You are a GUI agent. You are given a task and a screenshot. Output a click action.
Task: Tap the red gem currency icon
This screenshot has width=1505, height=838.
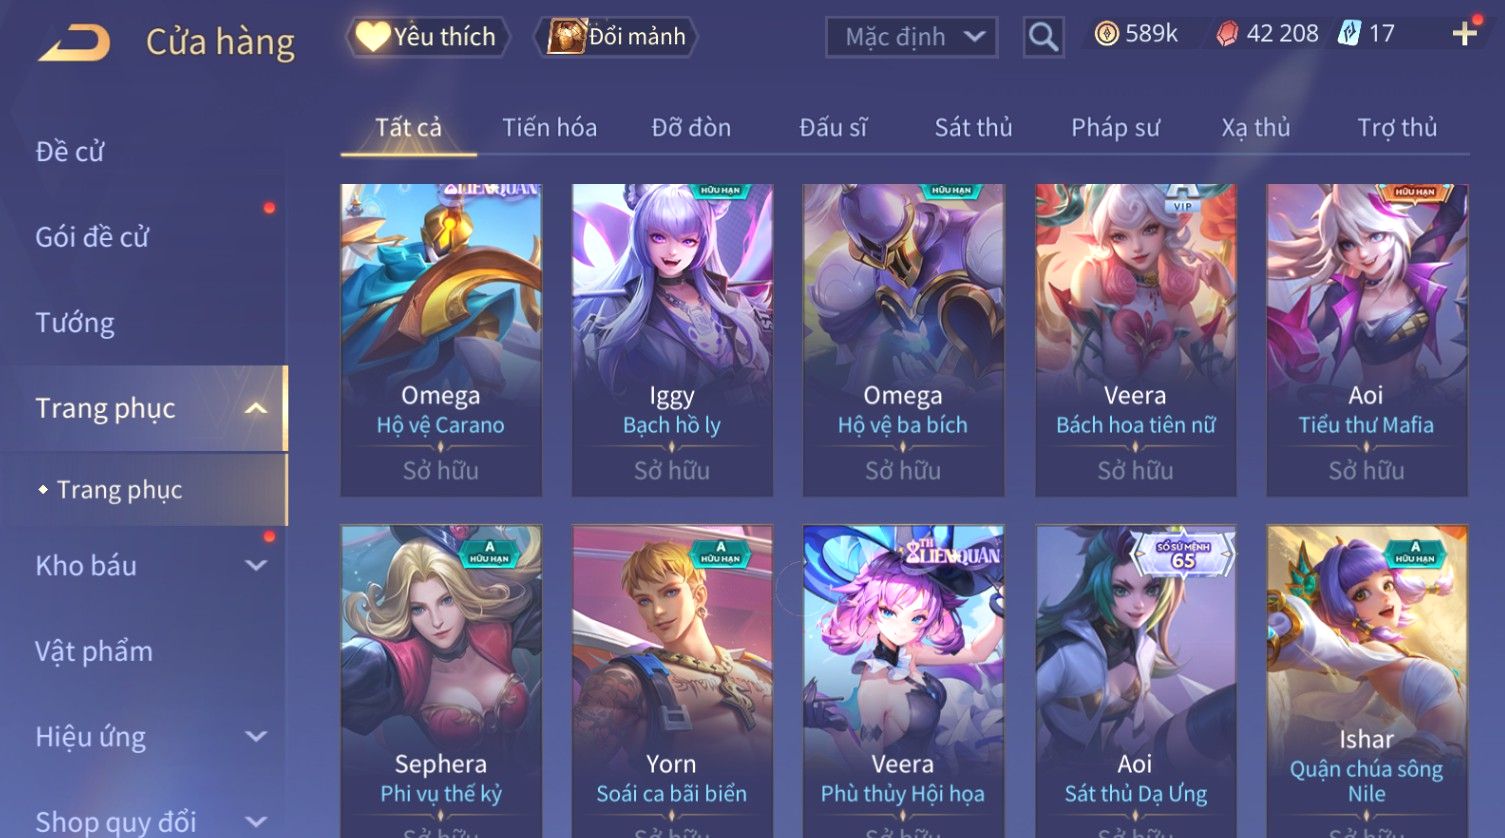[x=1226, y=34]
